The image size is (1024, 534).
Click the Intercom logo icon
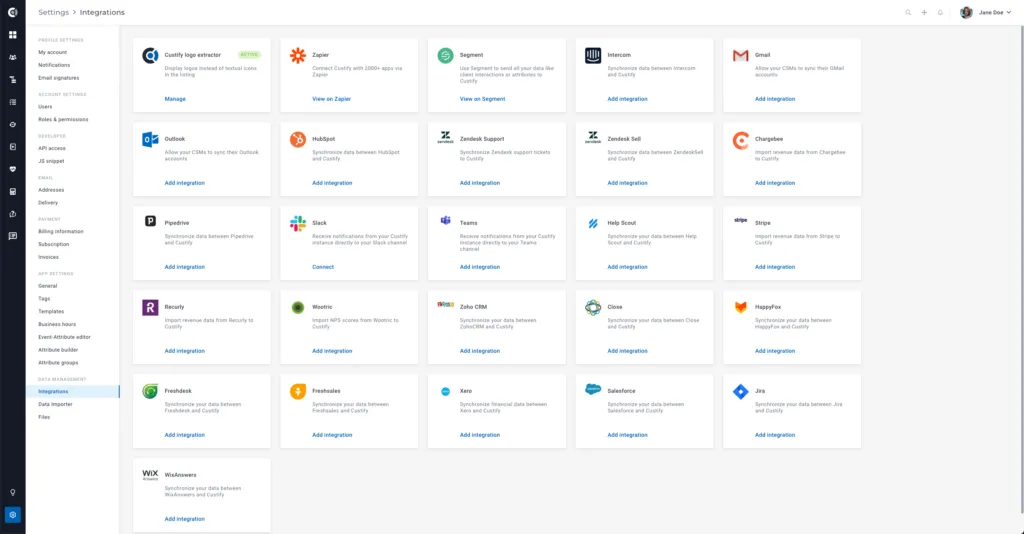click(593, 55)
